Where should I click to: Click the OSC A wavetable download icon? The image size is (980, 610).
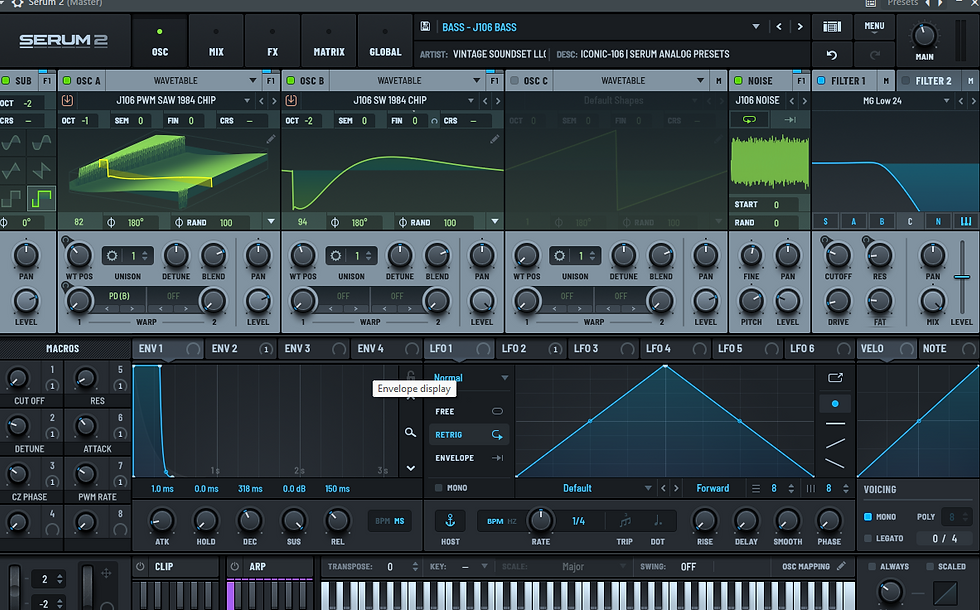click(x=67, y=100)
